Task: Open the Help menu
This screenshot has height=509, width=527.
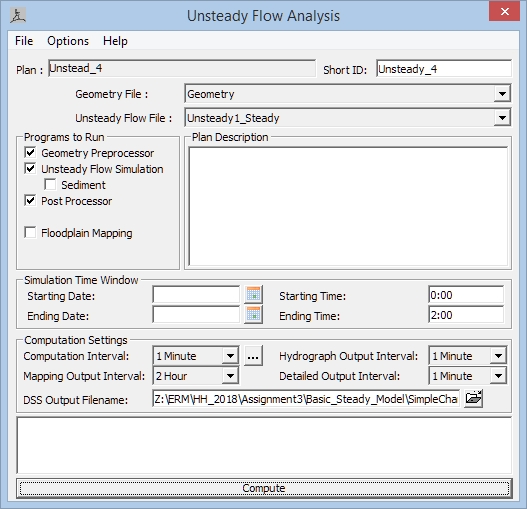Action: coord(115,41)
